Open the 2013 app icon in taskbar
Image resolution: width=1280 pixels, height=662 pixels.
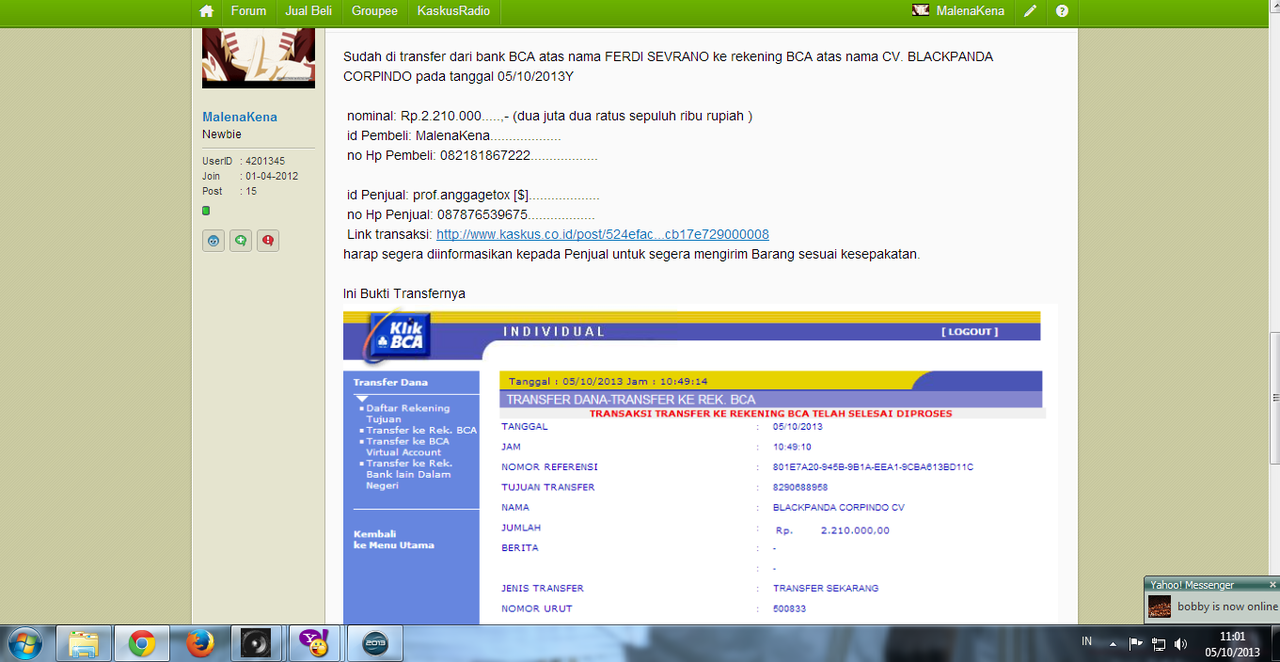[375, 644]
